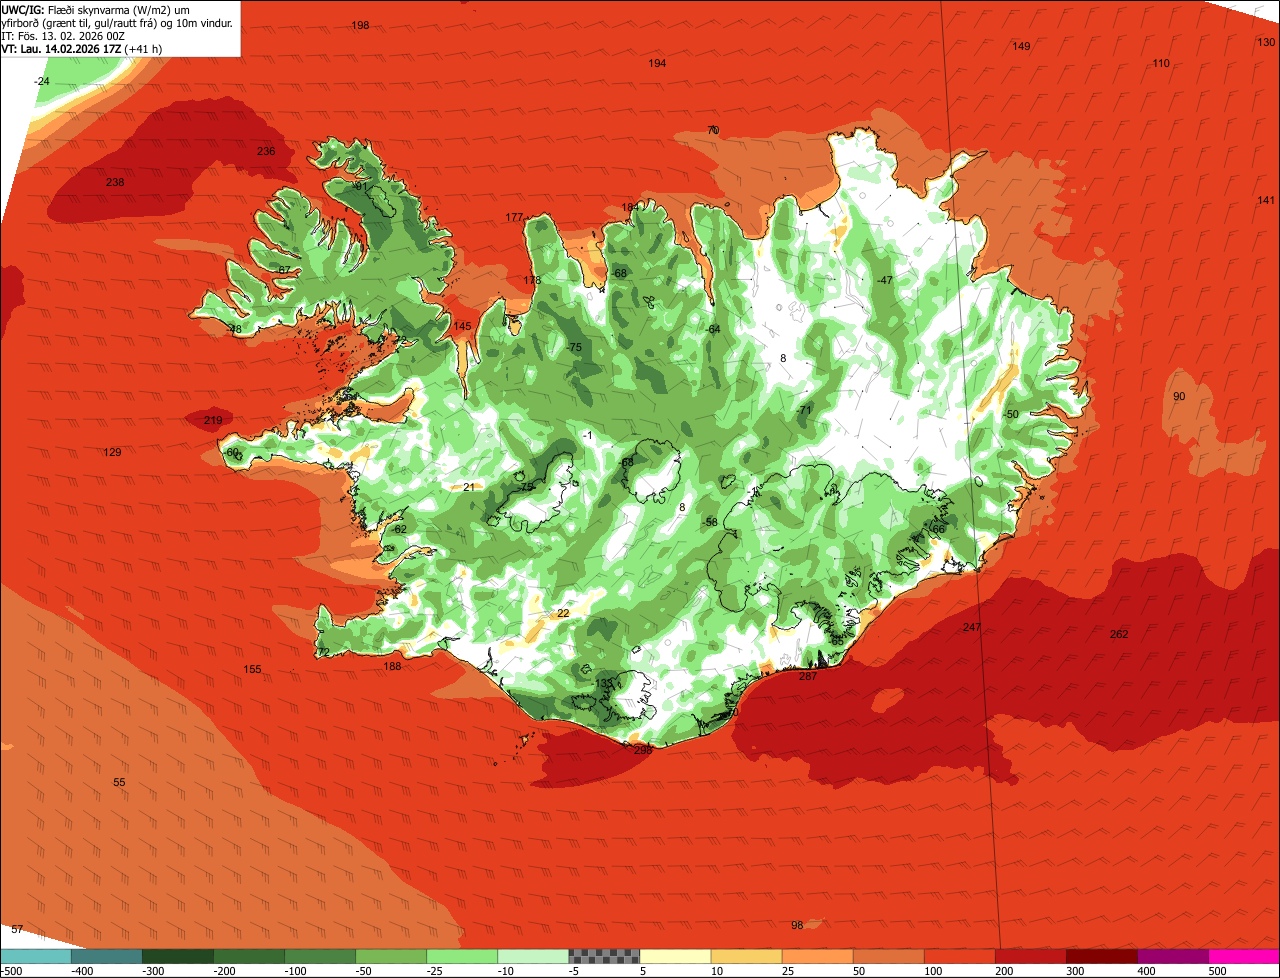Select the value 247 off the southeast coast
This screenshot has height=978, width=1280.
[972, 627]
